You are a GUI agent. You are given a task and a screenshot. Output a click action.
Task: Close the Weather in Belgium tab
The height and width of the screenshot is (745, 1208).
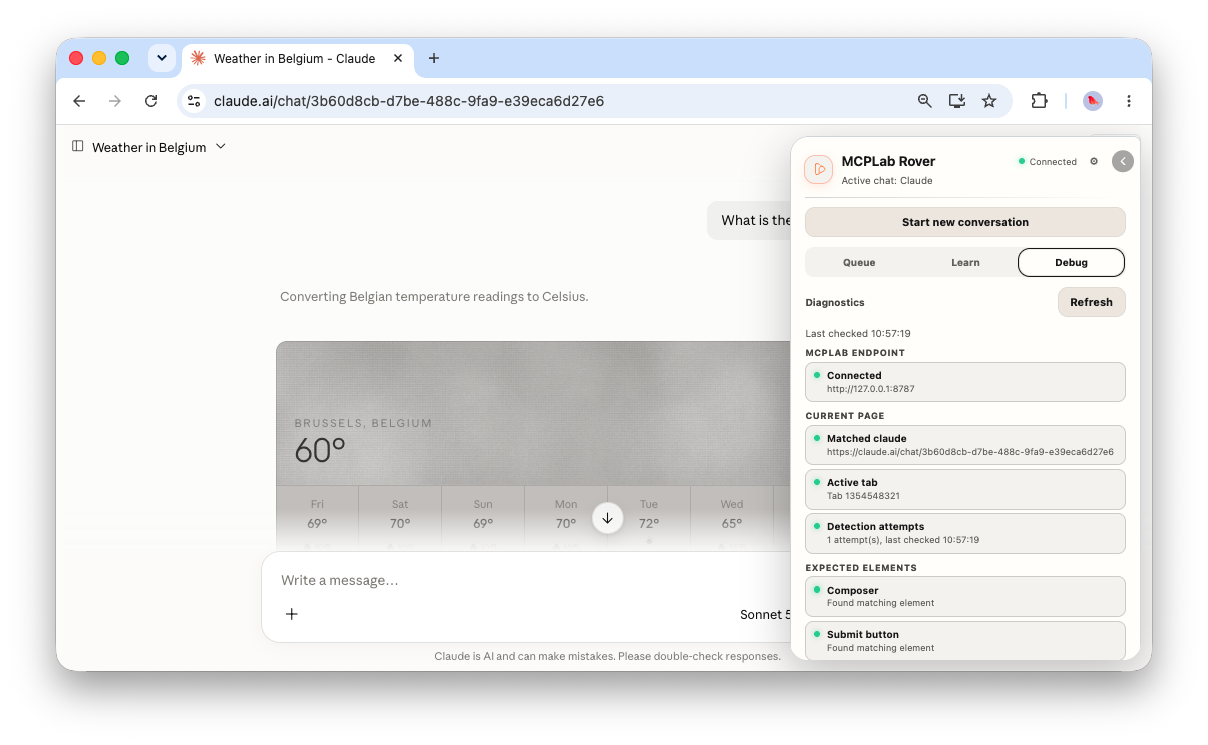click(x=398, y=58)
